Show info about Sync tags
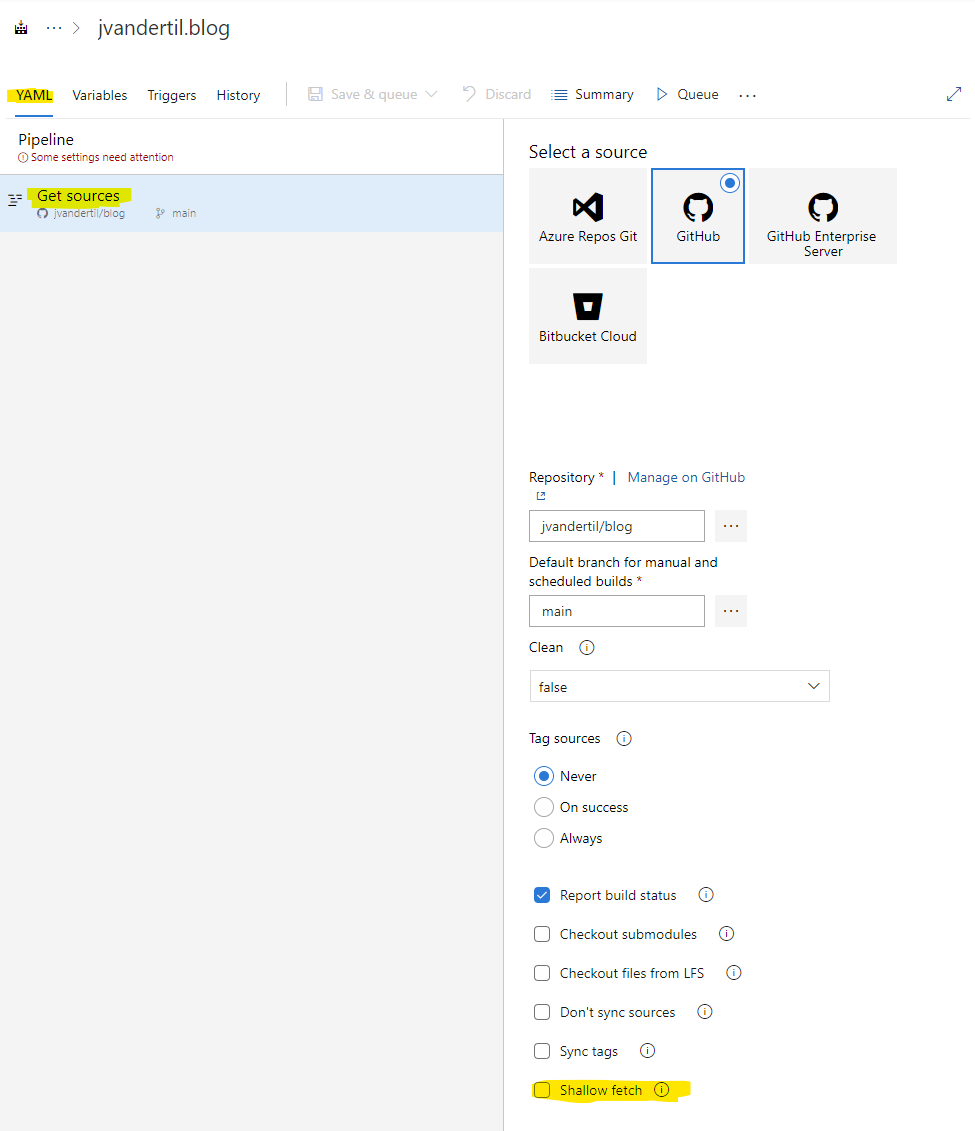975x1131 pixels. [x=648, y=1051]
